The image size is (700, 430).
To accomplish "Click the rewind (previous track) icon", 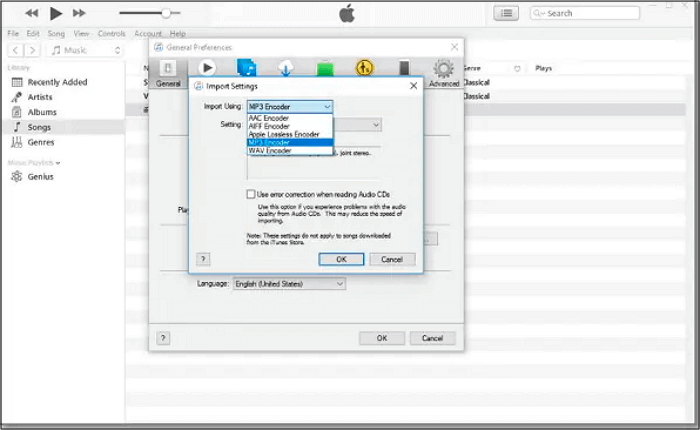I will (x=32, y=13).
